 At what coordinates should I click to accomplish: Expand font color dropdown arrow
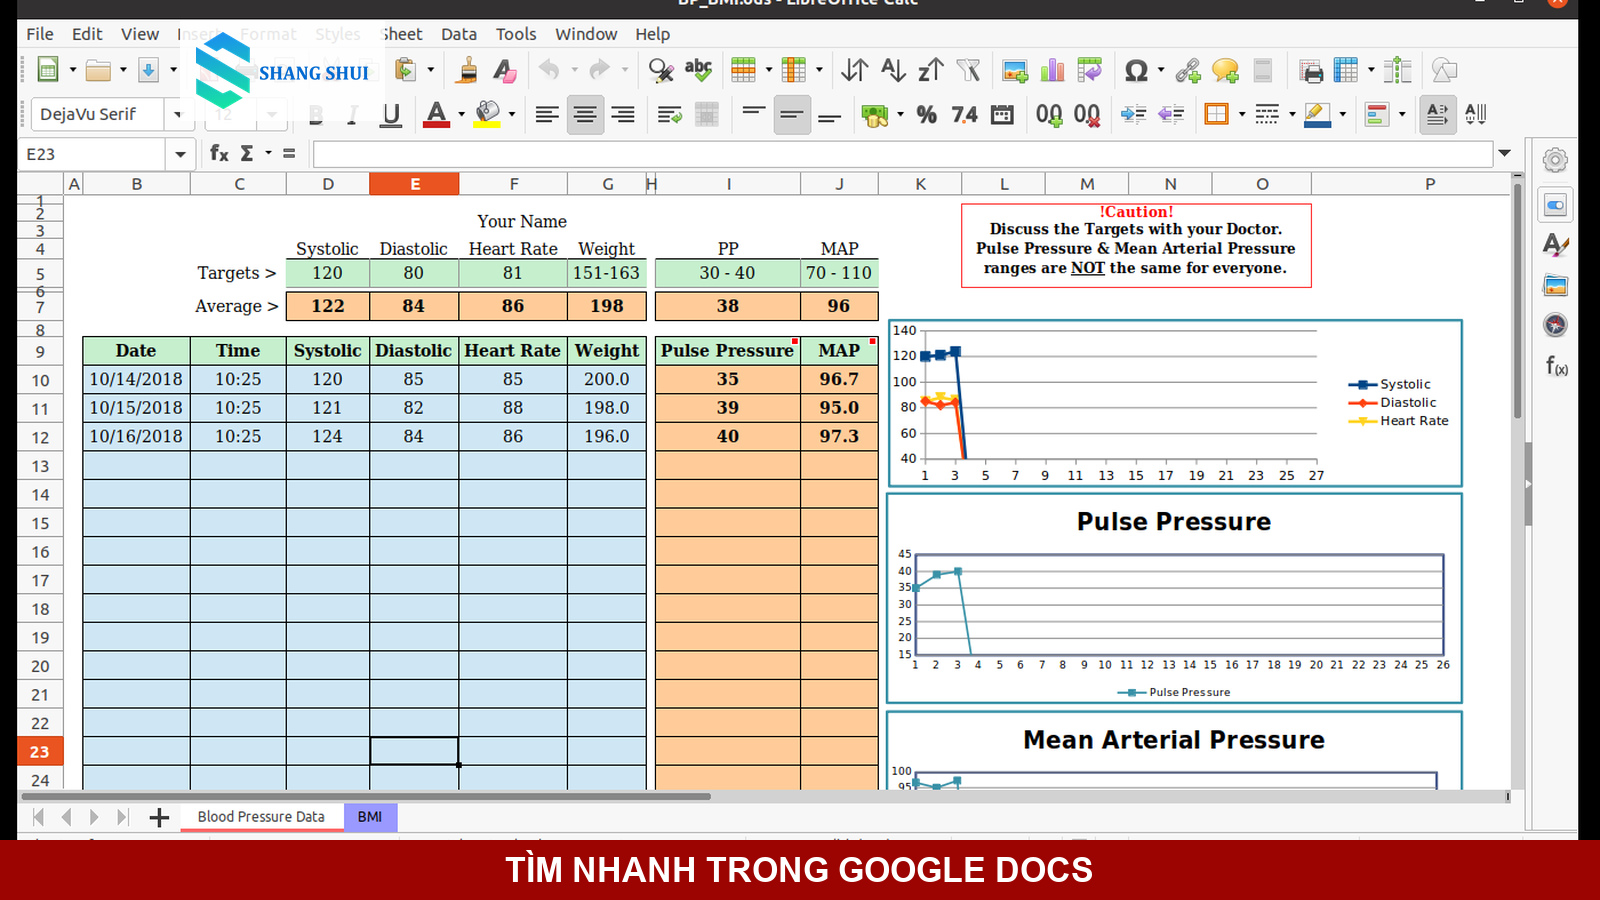point(461,114)
